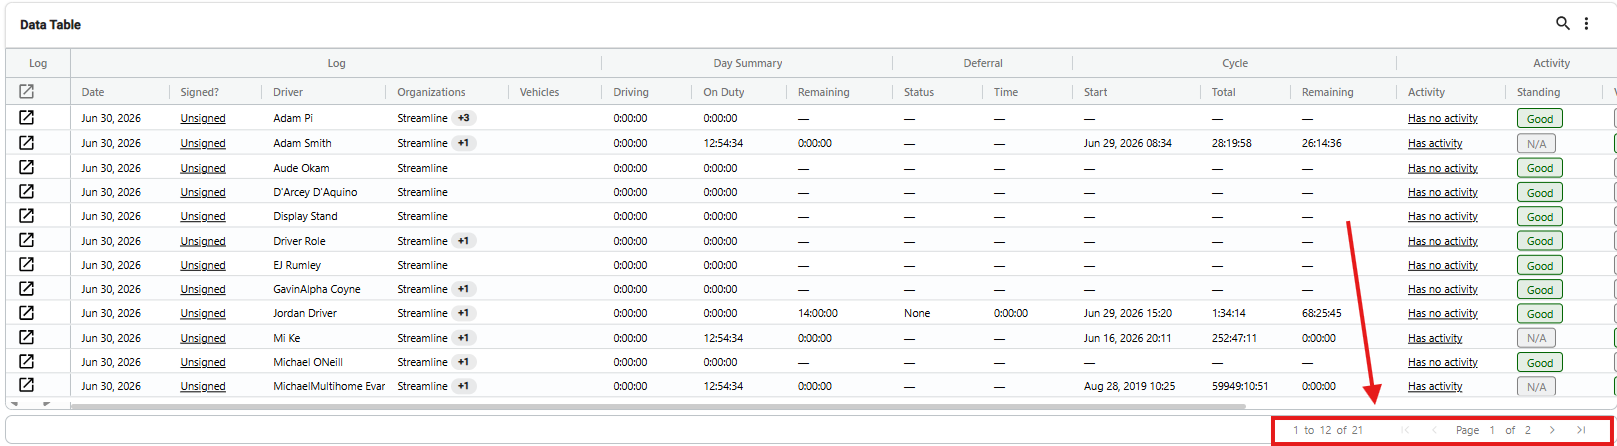Click N/A standing badge for Mi Ke

click(1537, 339)
